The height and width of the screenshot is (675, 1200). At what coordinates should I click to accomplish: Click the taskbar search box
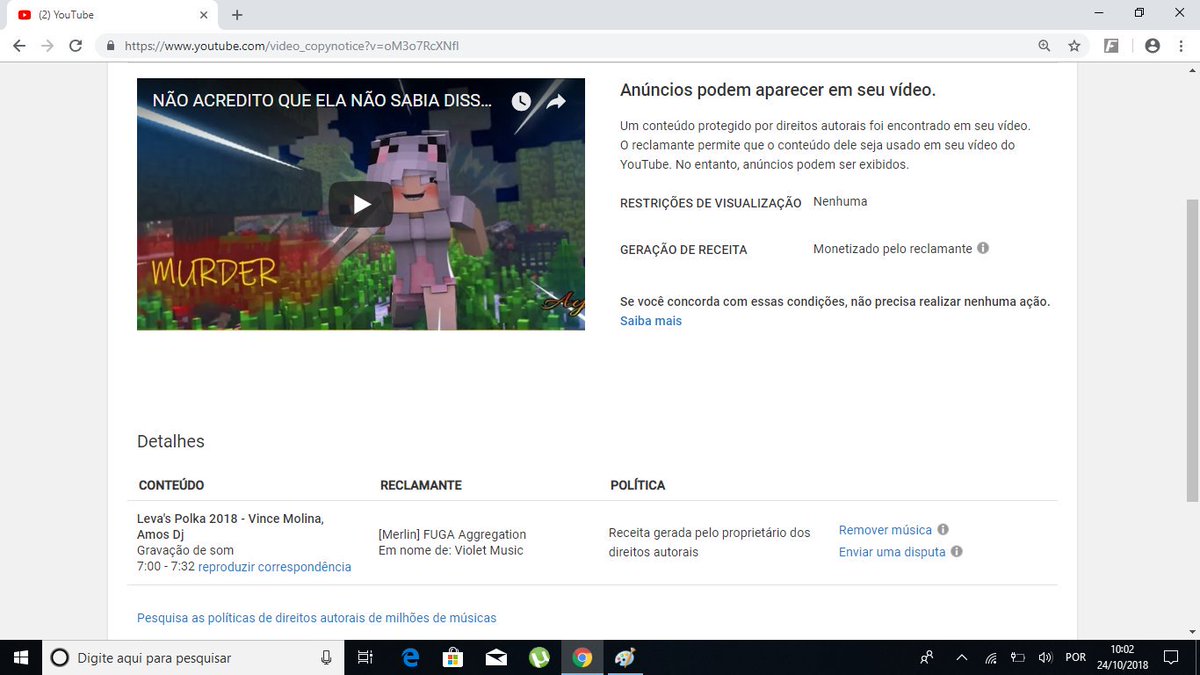pos(192,657)
